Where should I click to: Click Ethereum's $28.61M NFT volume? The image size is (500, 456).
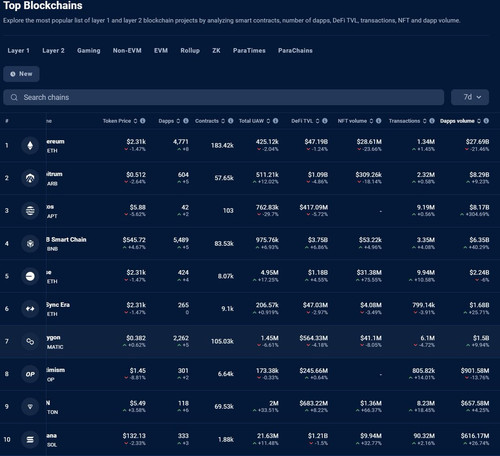coord(369,142)
